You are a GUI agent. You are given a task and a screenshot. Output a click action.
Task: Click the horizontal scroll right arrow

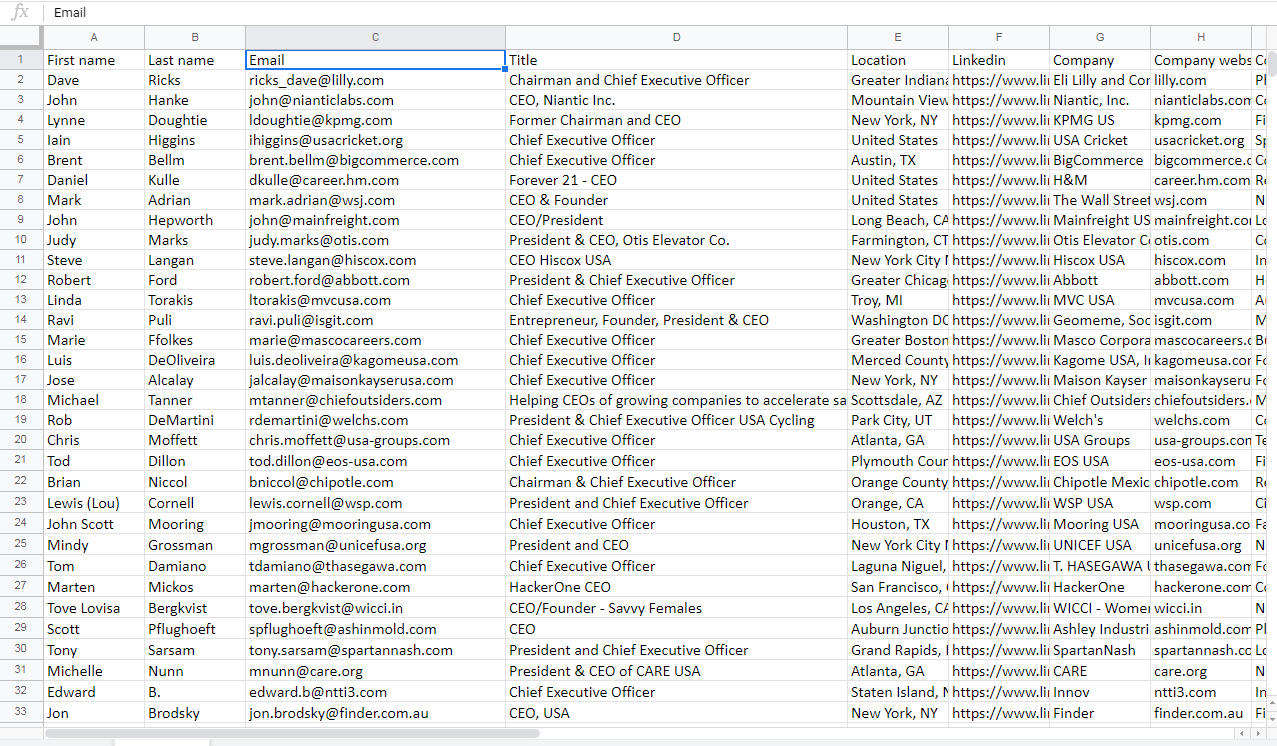point(1260,733)
